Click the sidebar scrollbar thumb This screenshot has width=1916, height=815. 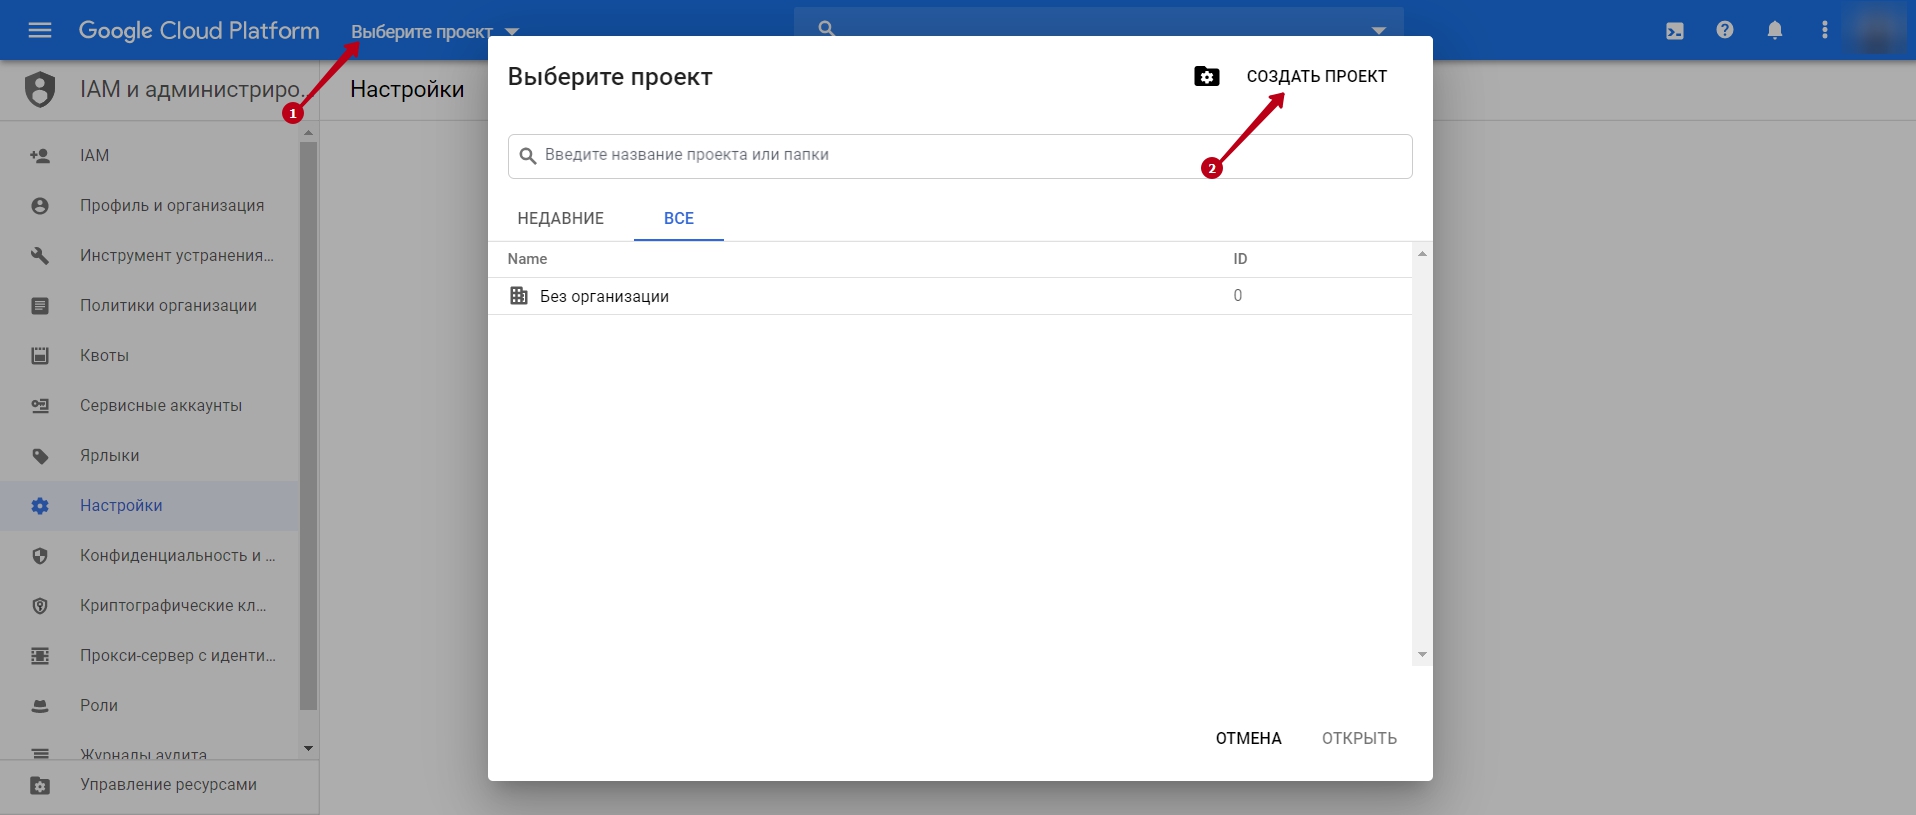click(x=308, y=425)
